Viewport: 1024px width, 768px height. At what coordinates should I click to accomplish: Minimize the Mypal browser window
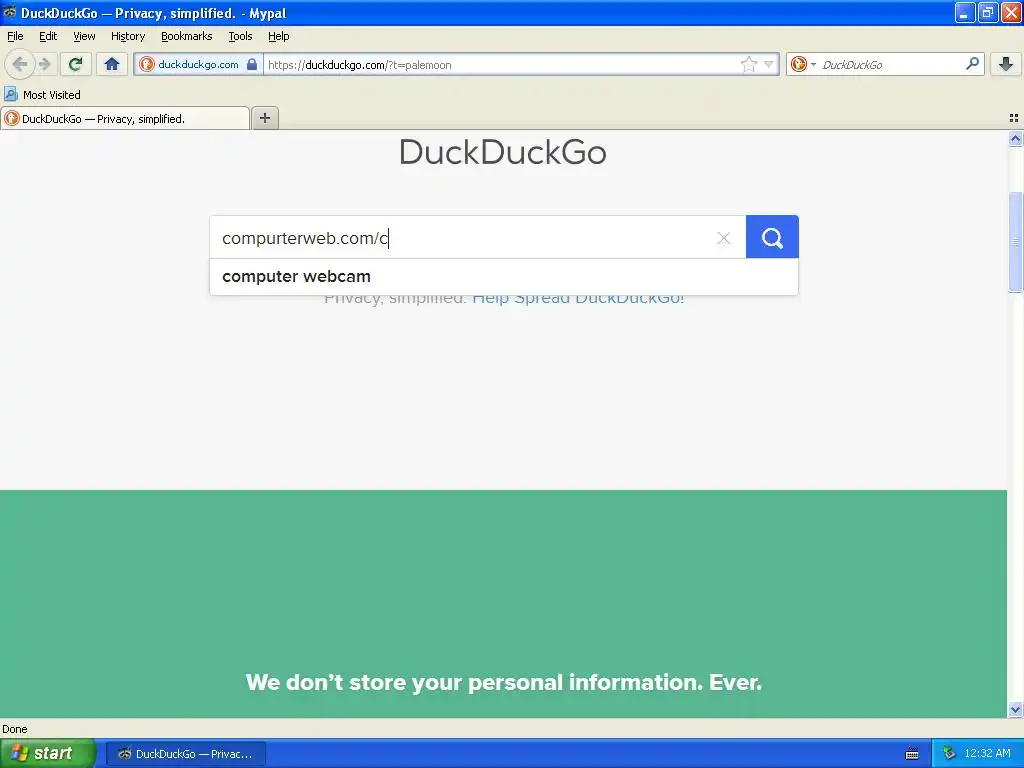pos(965,12)
